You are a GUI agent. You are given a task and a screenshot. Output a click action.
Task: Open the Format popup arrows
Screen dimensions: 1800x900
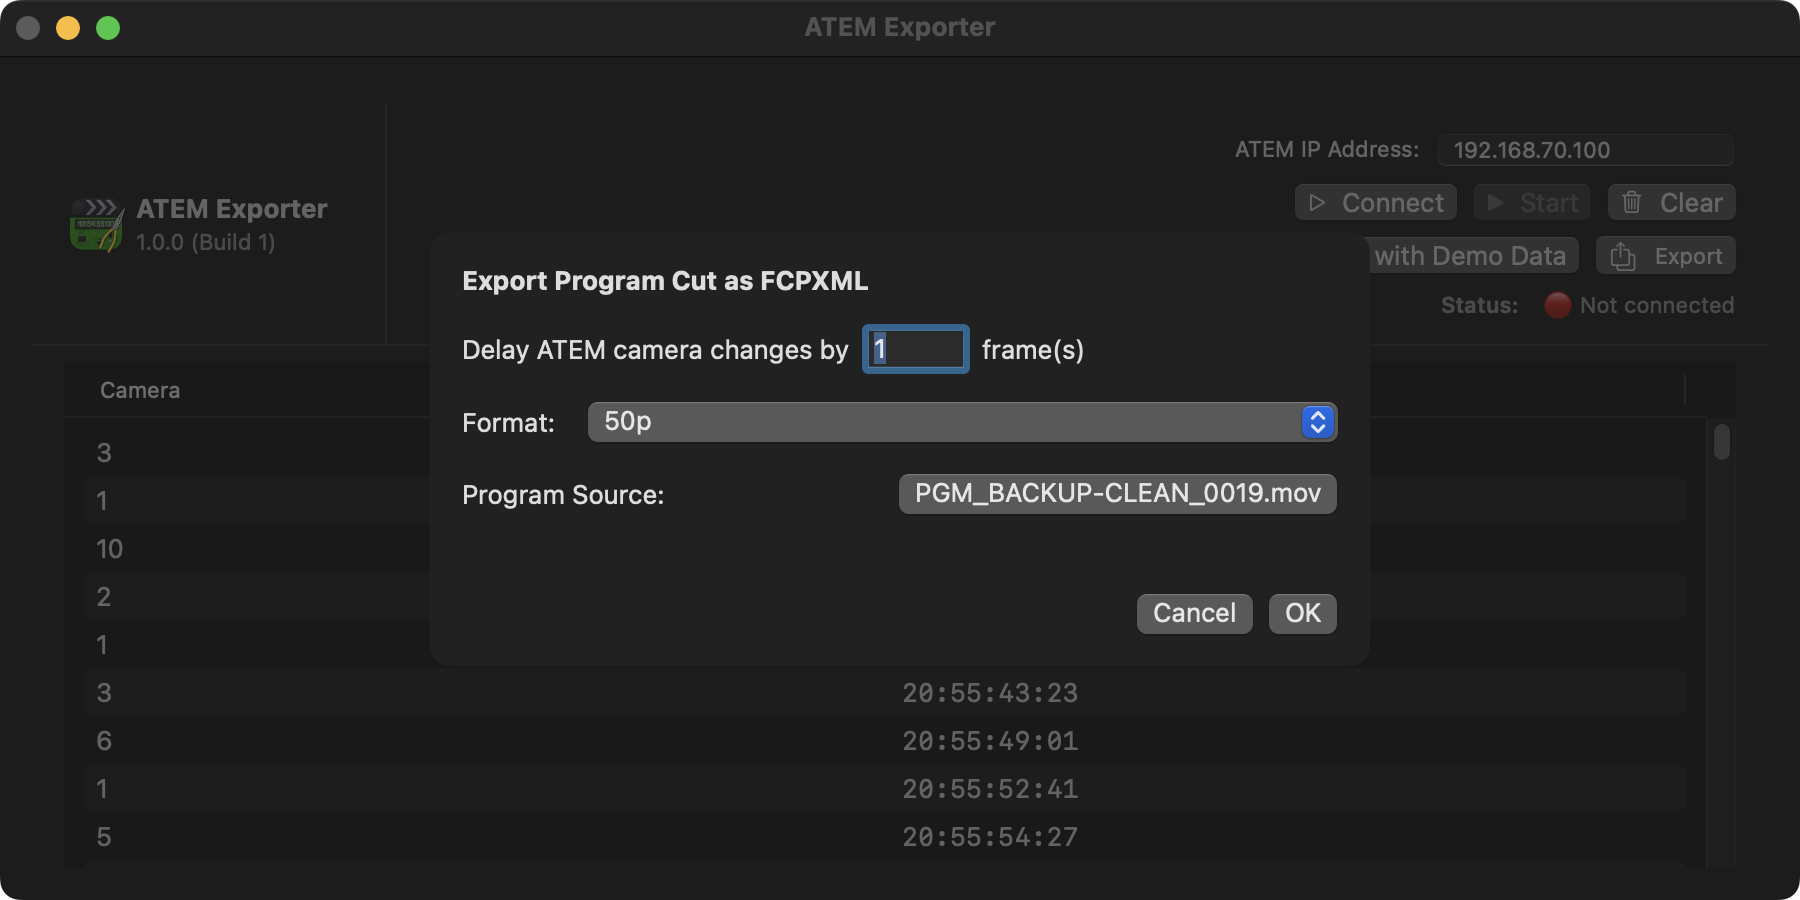coord(1317,422)
